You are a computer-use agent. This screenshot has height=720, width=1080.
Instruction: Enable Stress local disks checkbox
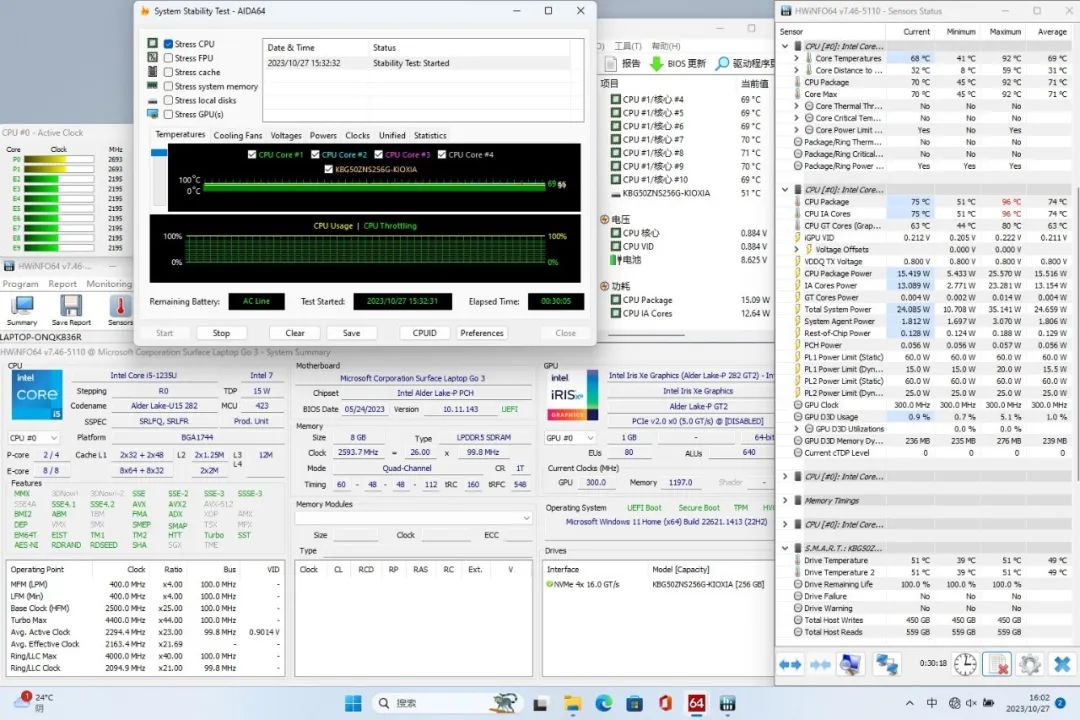[x=168, y=100]
